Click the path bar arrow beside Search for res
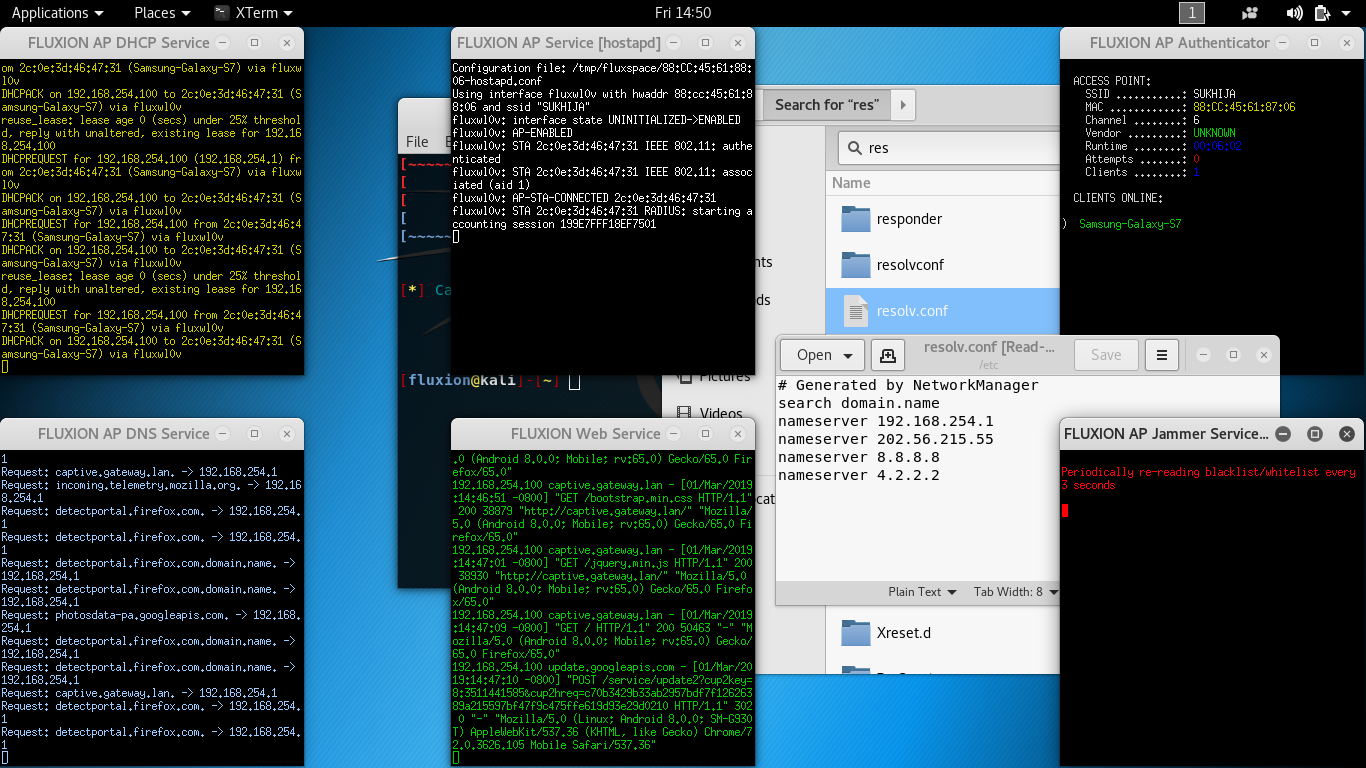This screenshot has height=768, width=1366. [904, 104]
